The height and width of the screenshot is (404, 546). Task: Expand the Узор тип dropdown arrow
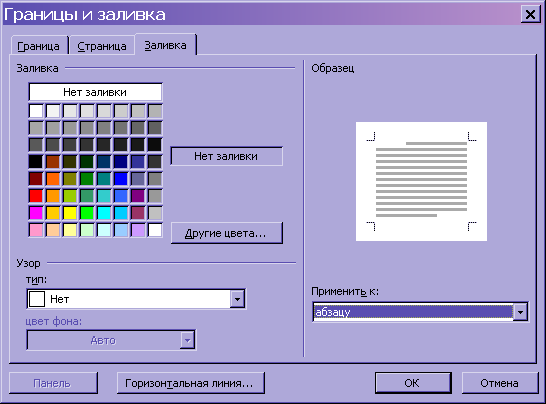point(237,299)
